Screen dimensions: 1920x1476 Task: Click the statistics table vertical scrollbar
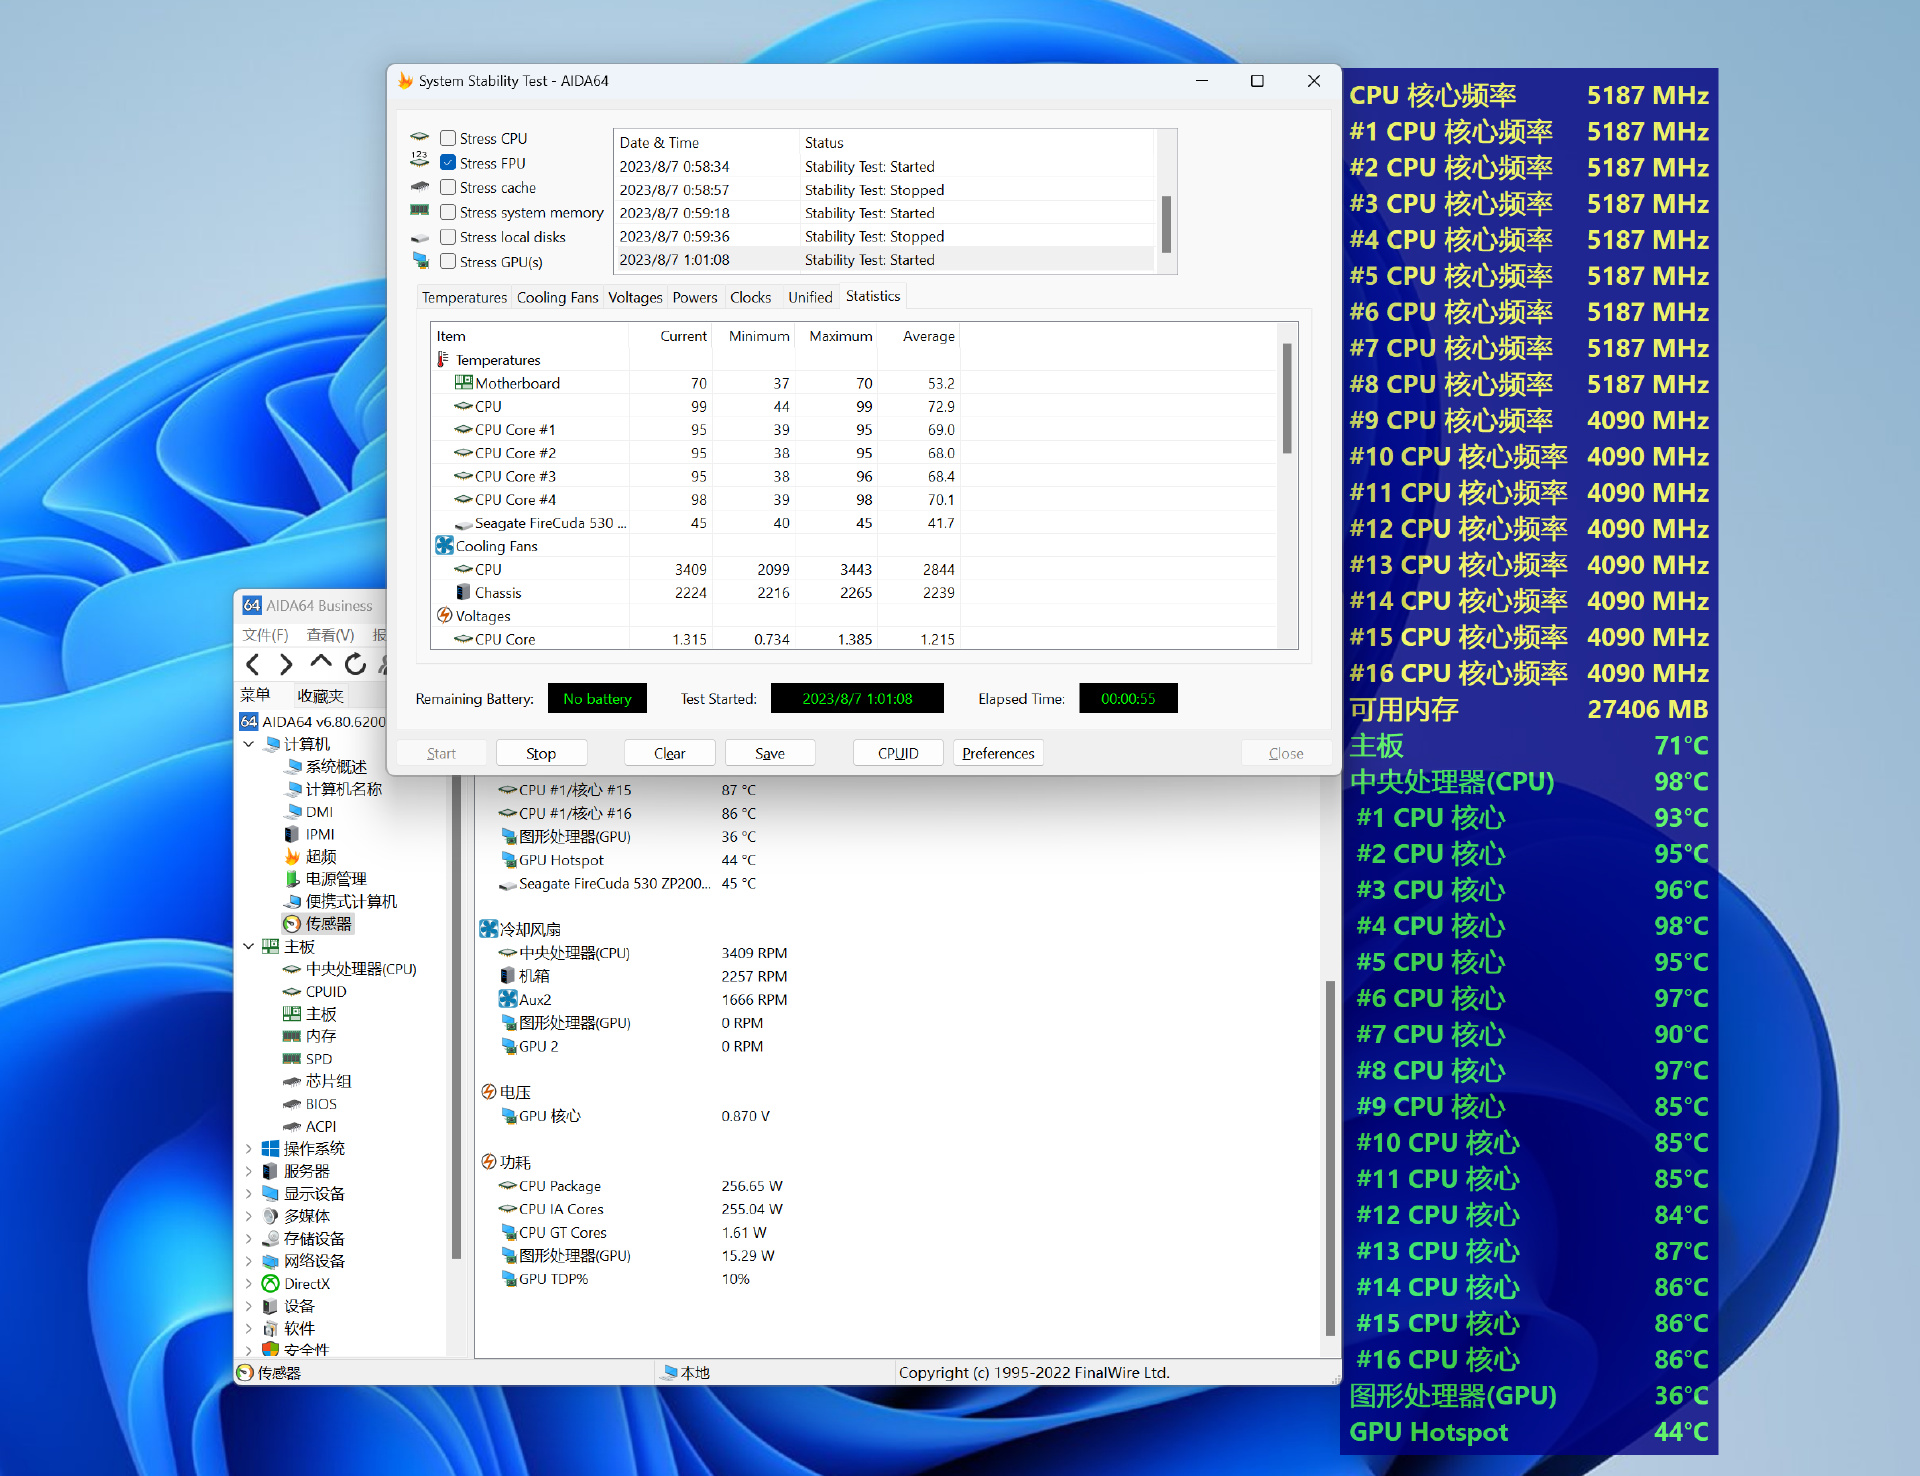click(x=1287, y=398)
